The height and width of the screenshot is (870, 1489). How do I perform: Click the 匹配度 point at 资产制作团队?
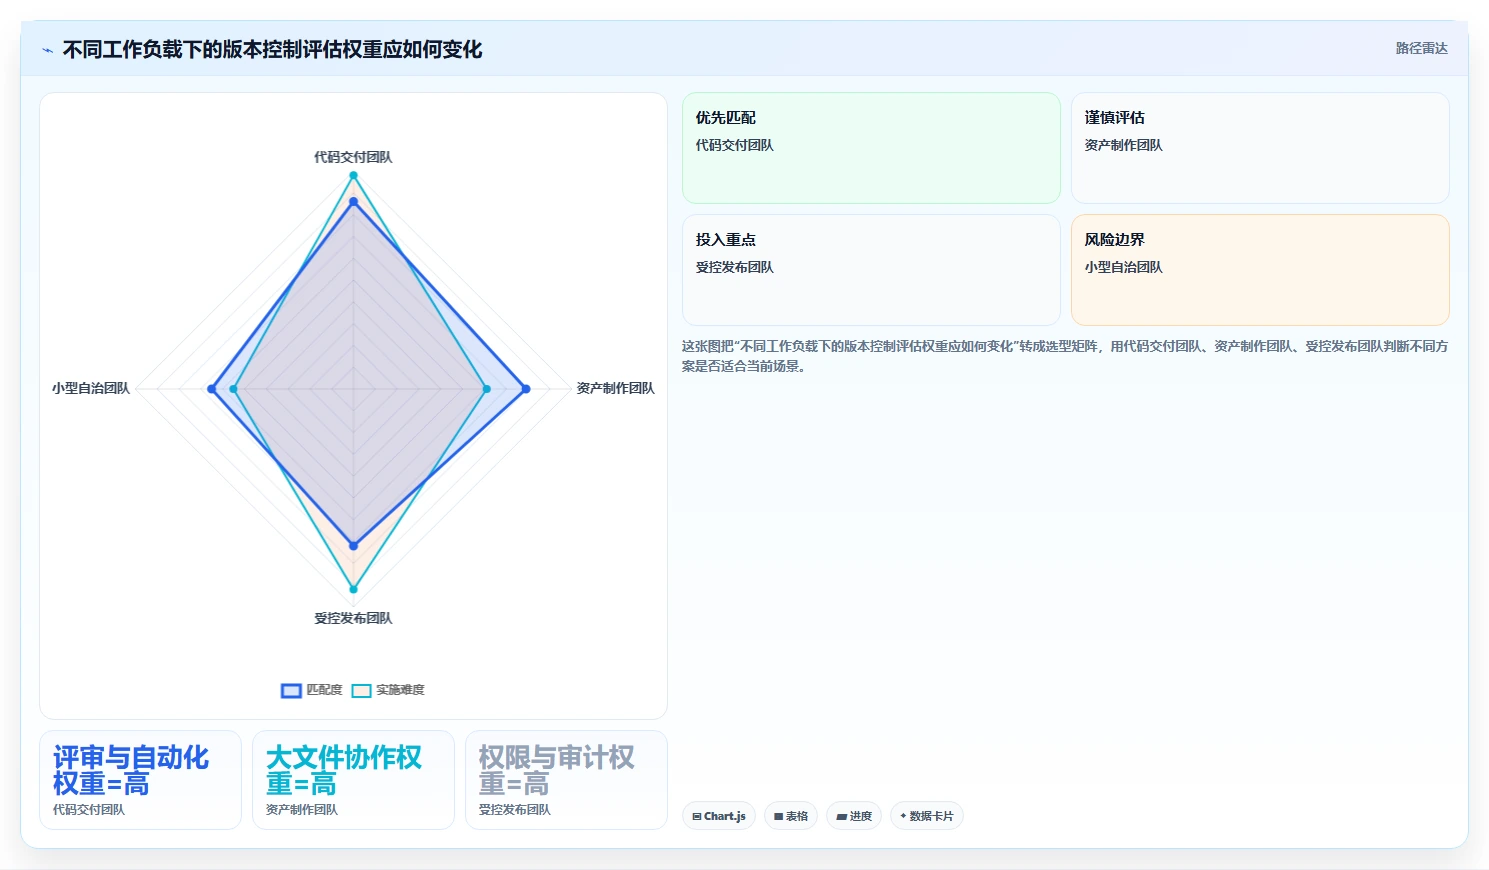tap(526, 389)
